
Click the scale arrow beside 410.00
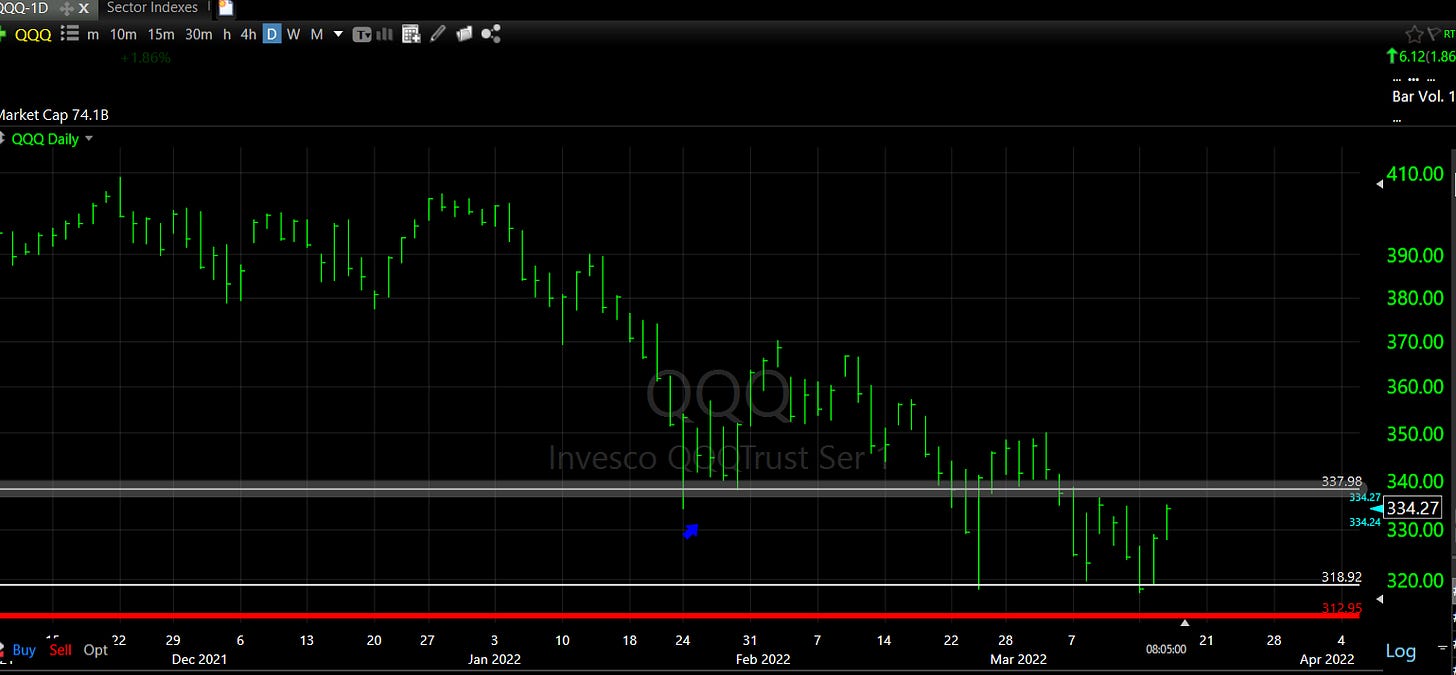(1381, 182)
